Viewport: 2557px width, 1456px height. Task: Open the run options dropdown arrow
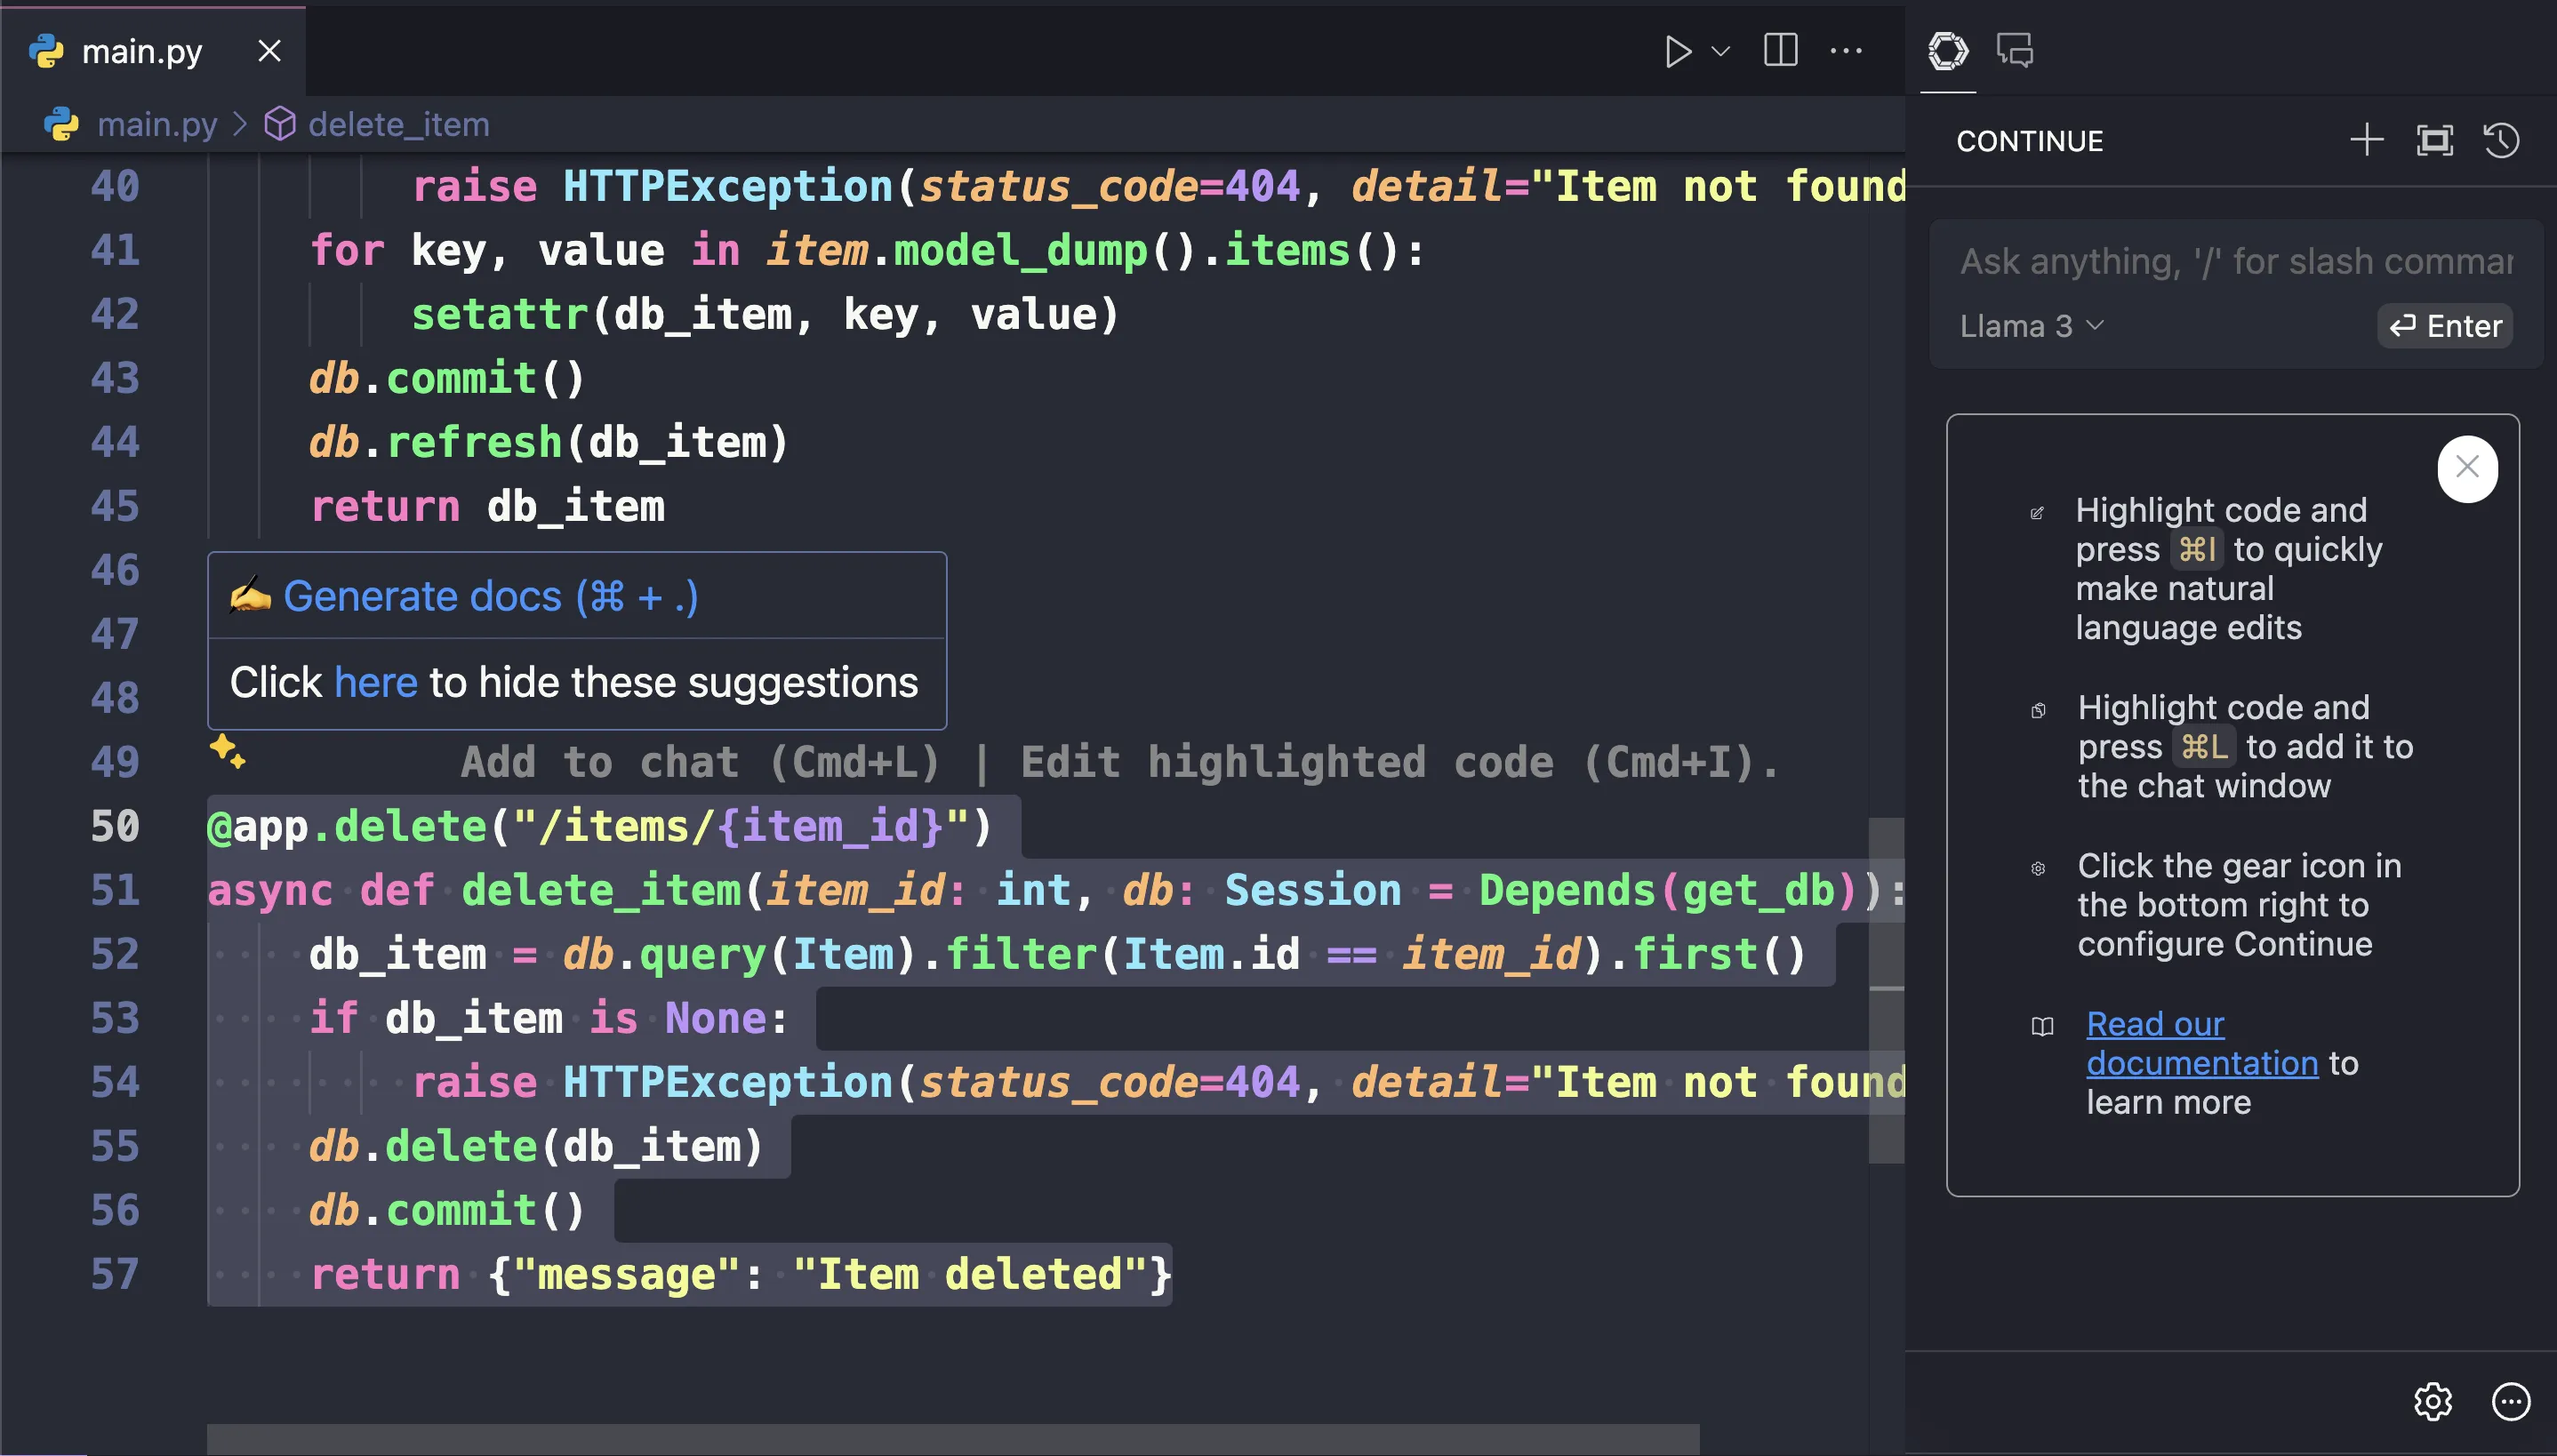point(1721,51)
